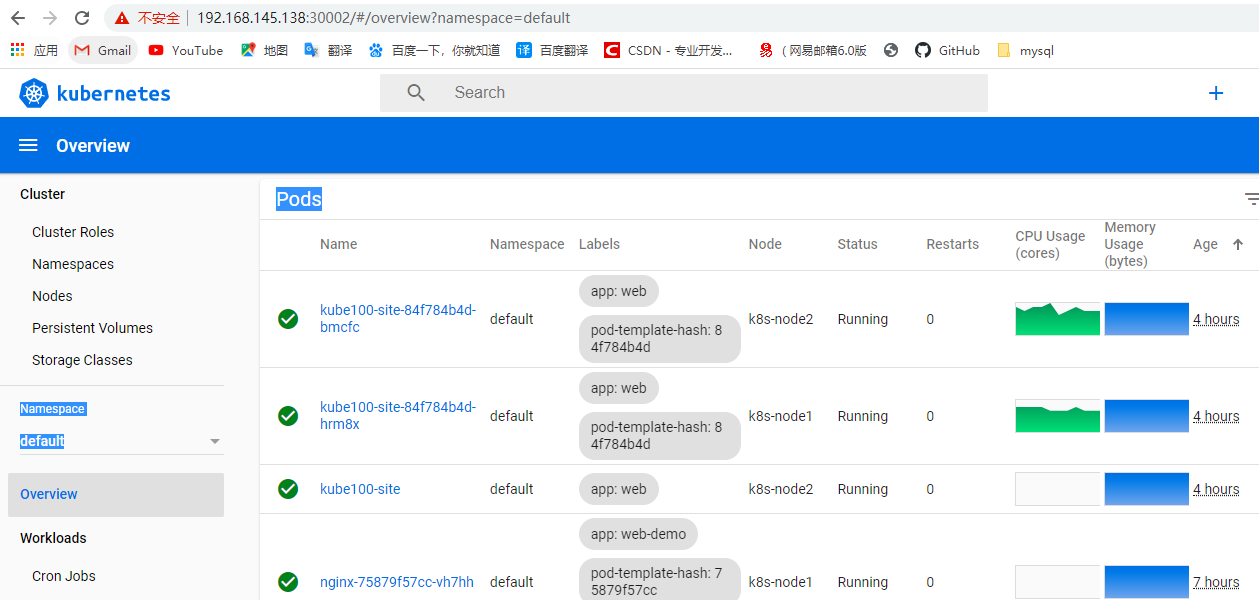Open Cluster section heading
This screenshot has width=1259, height=600.
42,194
